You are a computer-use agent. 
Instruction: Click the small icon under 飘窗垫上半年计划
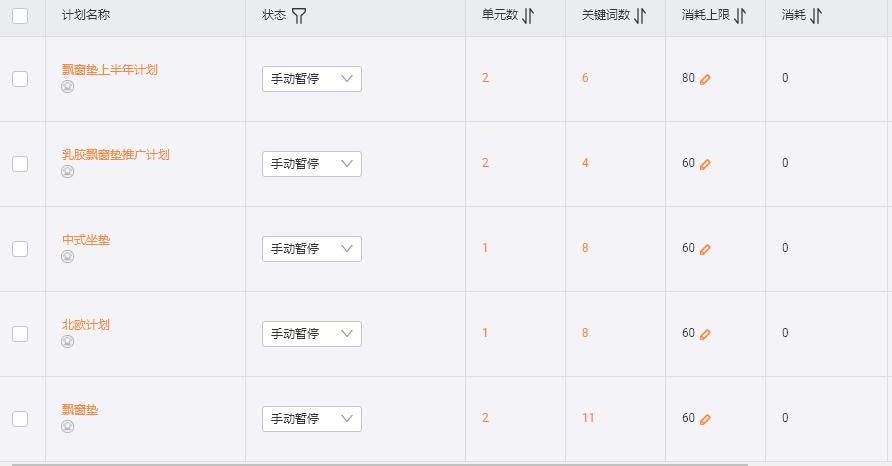click(x=68, y=87)
